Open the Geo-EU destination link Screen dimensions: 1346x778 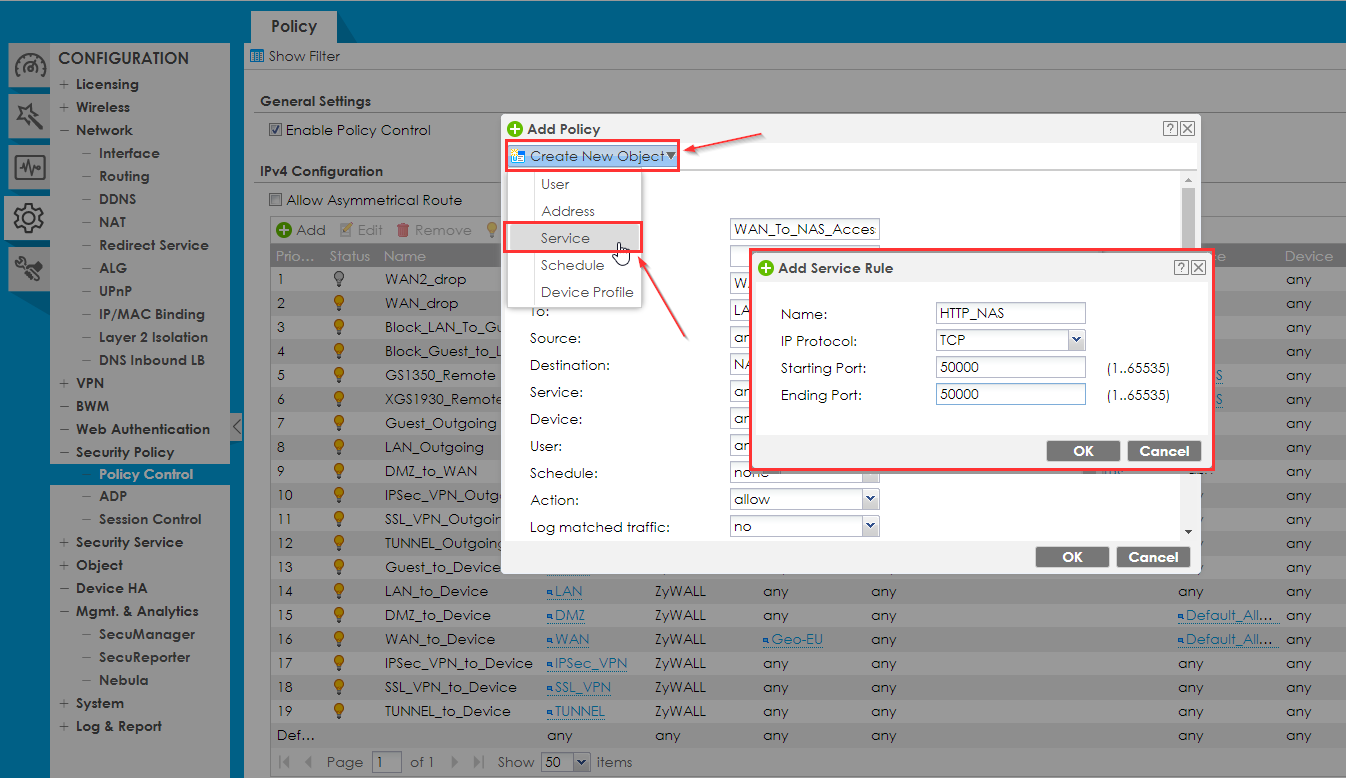click(x=792, y=639)
